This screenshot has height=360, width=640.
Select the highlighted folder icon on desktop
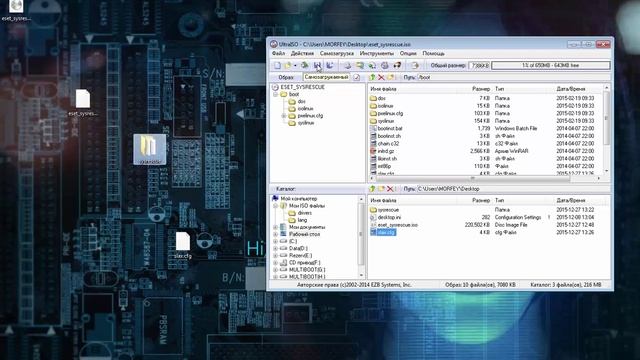(x=150, y=149)
